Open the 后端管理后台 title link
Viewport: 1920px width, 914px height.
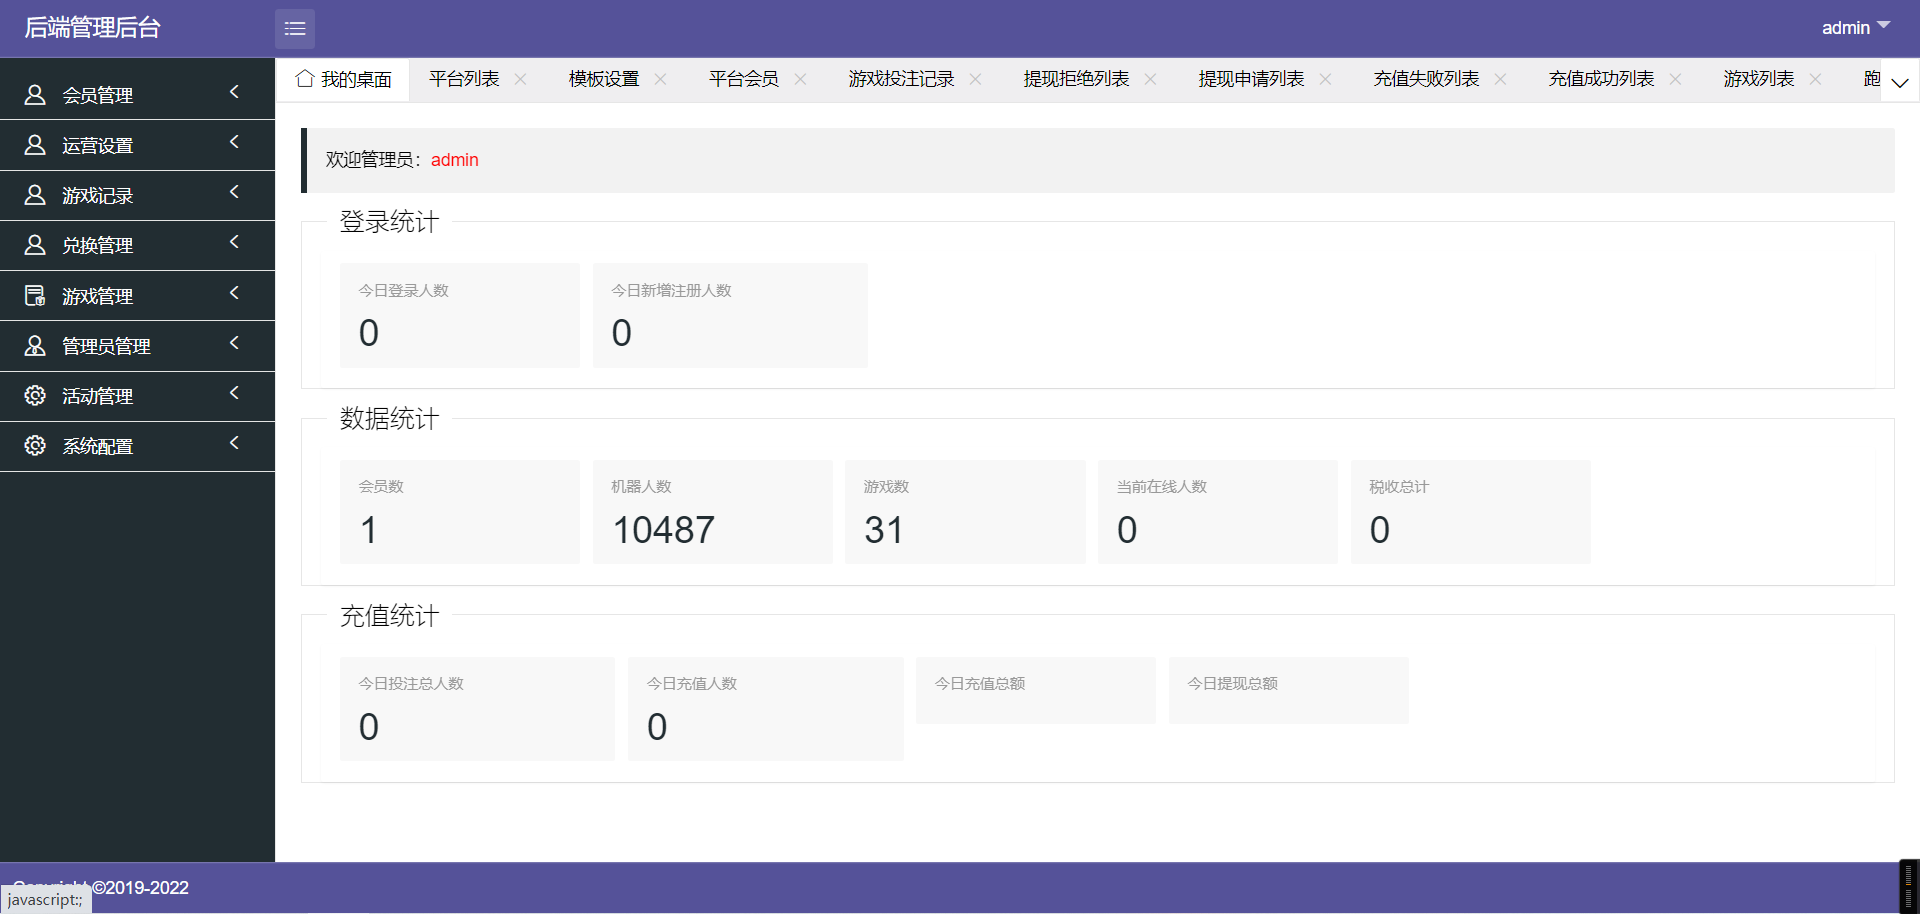click(x=92, y=28)
